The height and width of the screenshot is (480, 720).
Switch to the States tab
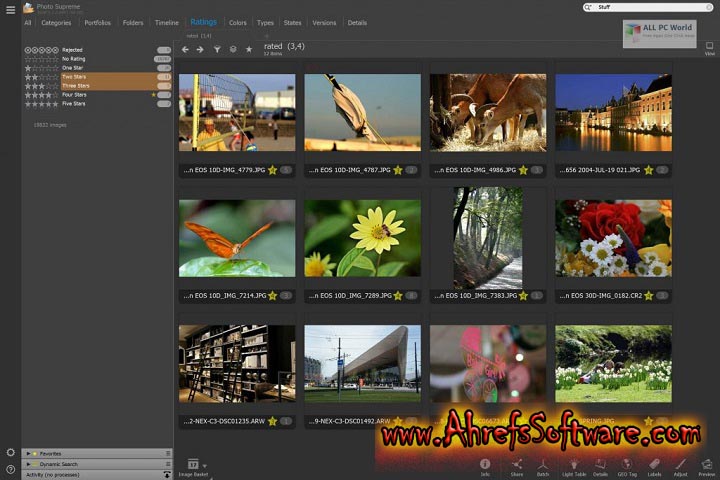pos(292,23)
